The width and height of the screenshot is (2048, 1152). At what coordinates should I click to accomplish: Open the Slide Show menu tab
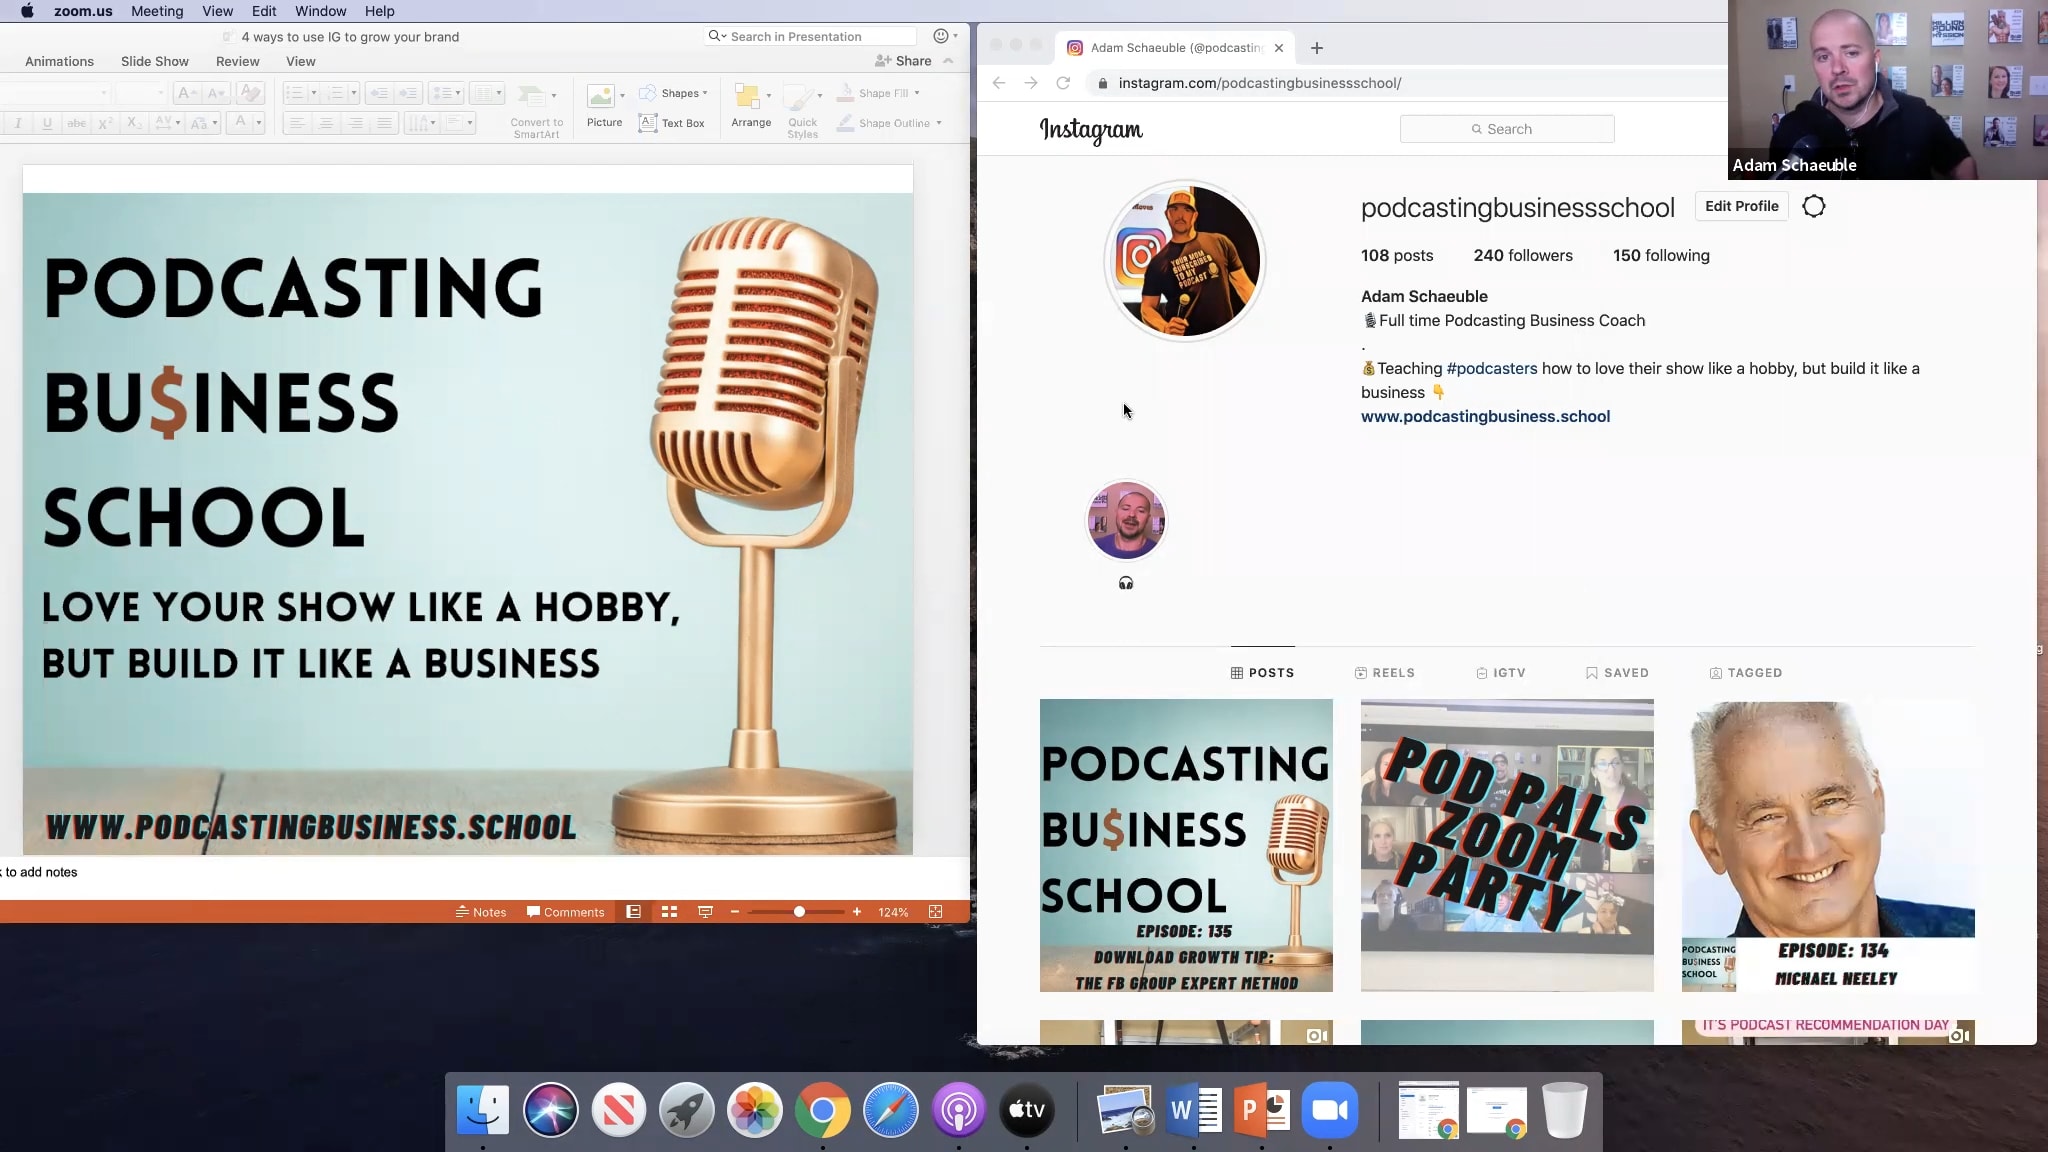154,61
